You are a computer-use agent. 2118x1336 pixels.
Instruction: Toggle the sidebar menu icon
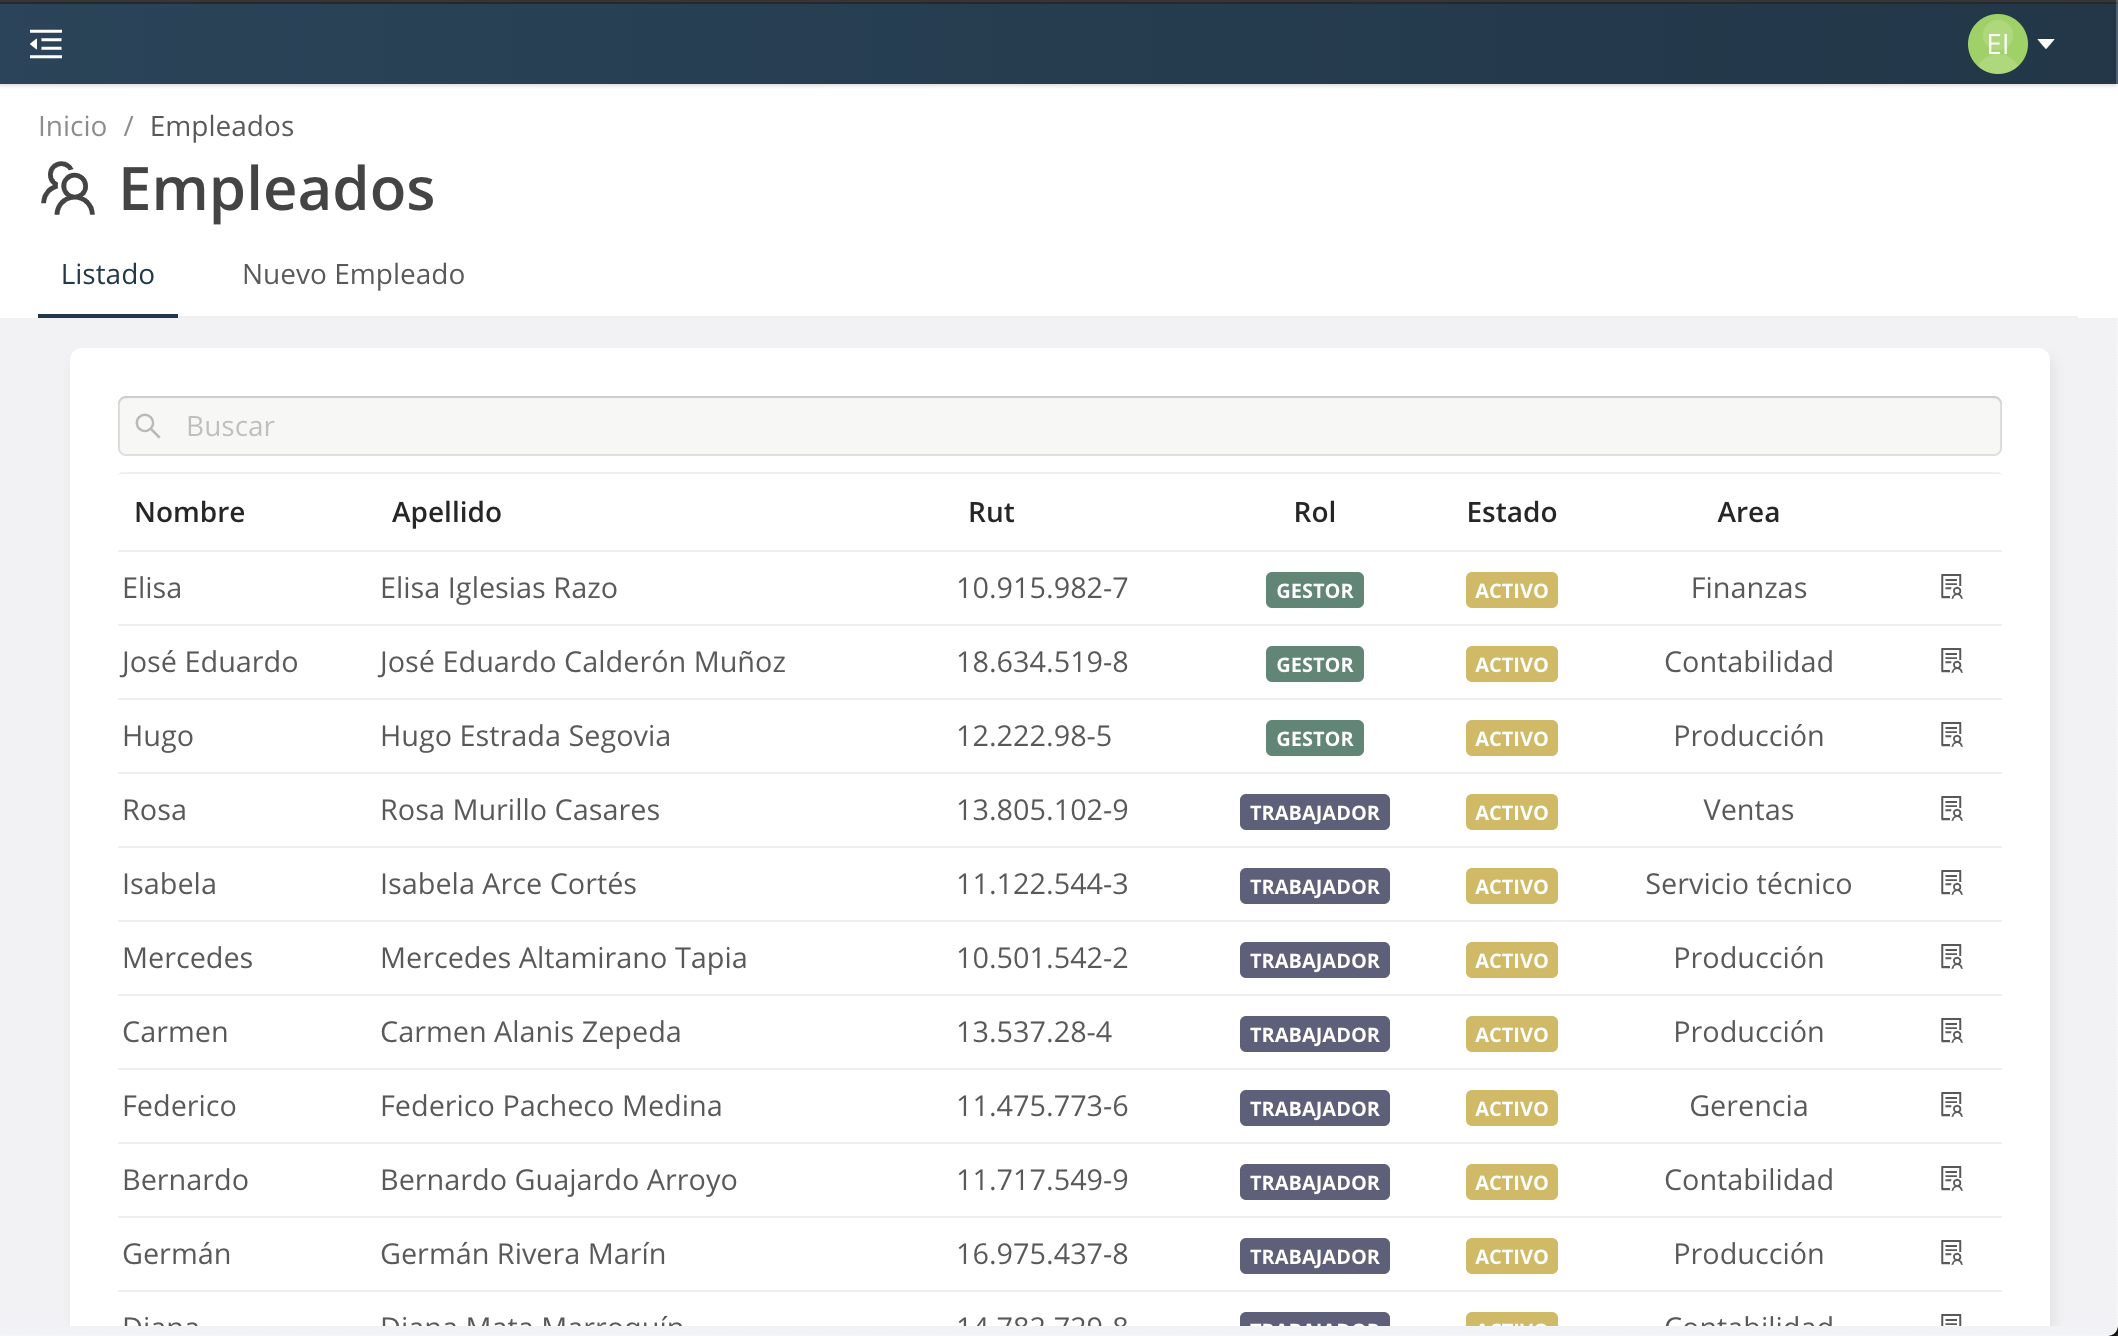tap(46, 44)
